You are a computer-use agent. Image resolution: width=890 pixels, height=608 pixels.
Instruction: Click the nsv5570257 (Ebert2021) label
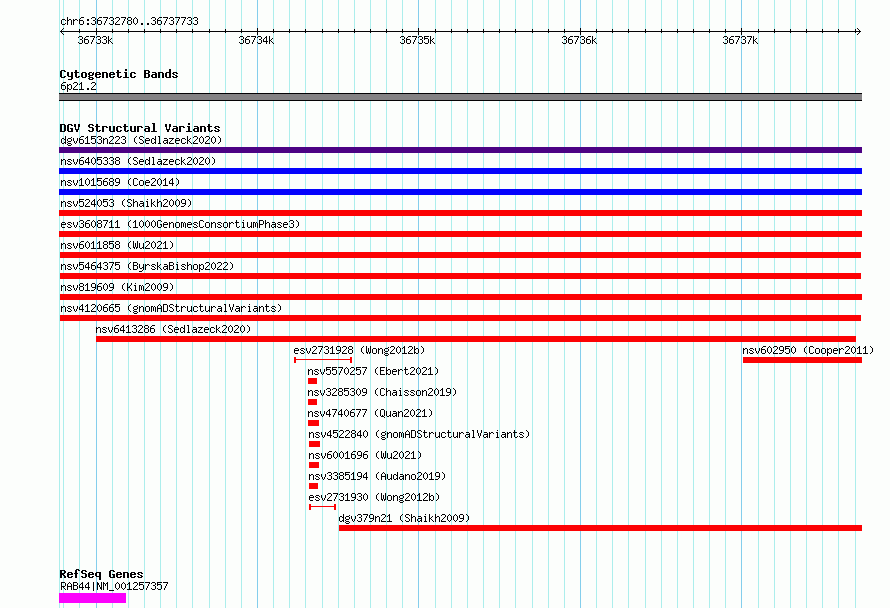point(373,371)
